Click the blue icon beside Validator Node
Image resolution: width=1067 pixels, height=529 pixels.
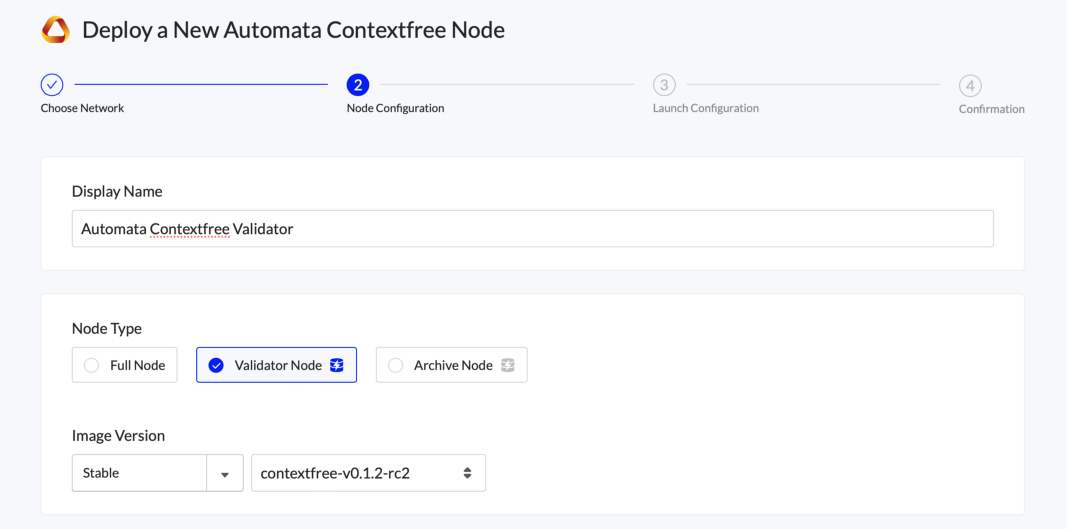click(x=337, y=365)
